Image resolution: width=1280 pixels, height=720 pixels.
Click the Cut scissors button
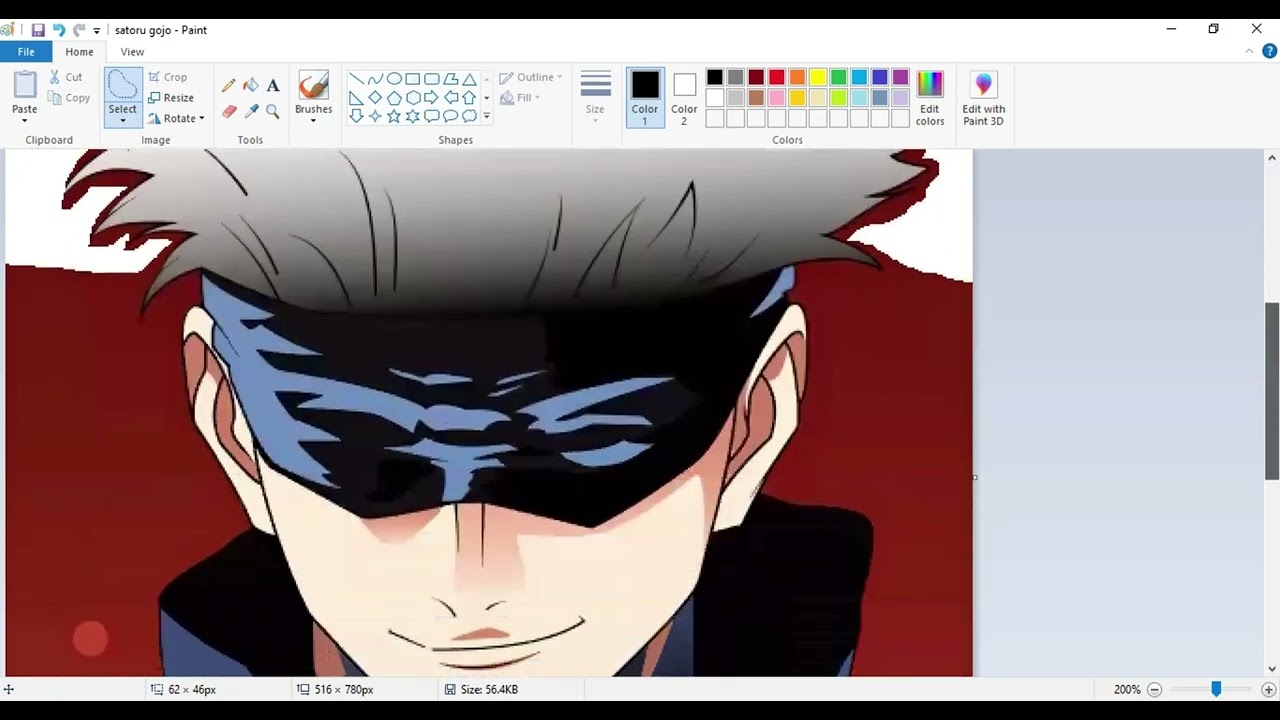tap(66, 77)
